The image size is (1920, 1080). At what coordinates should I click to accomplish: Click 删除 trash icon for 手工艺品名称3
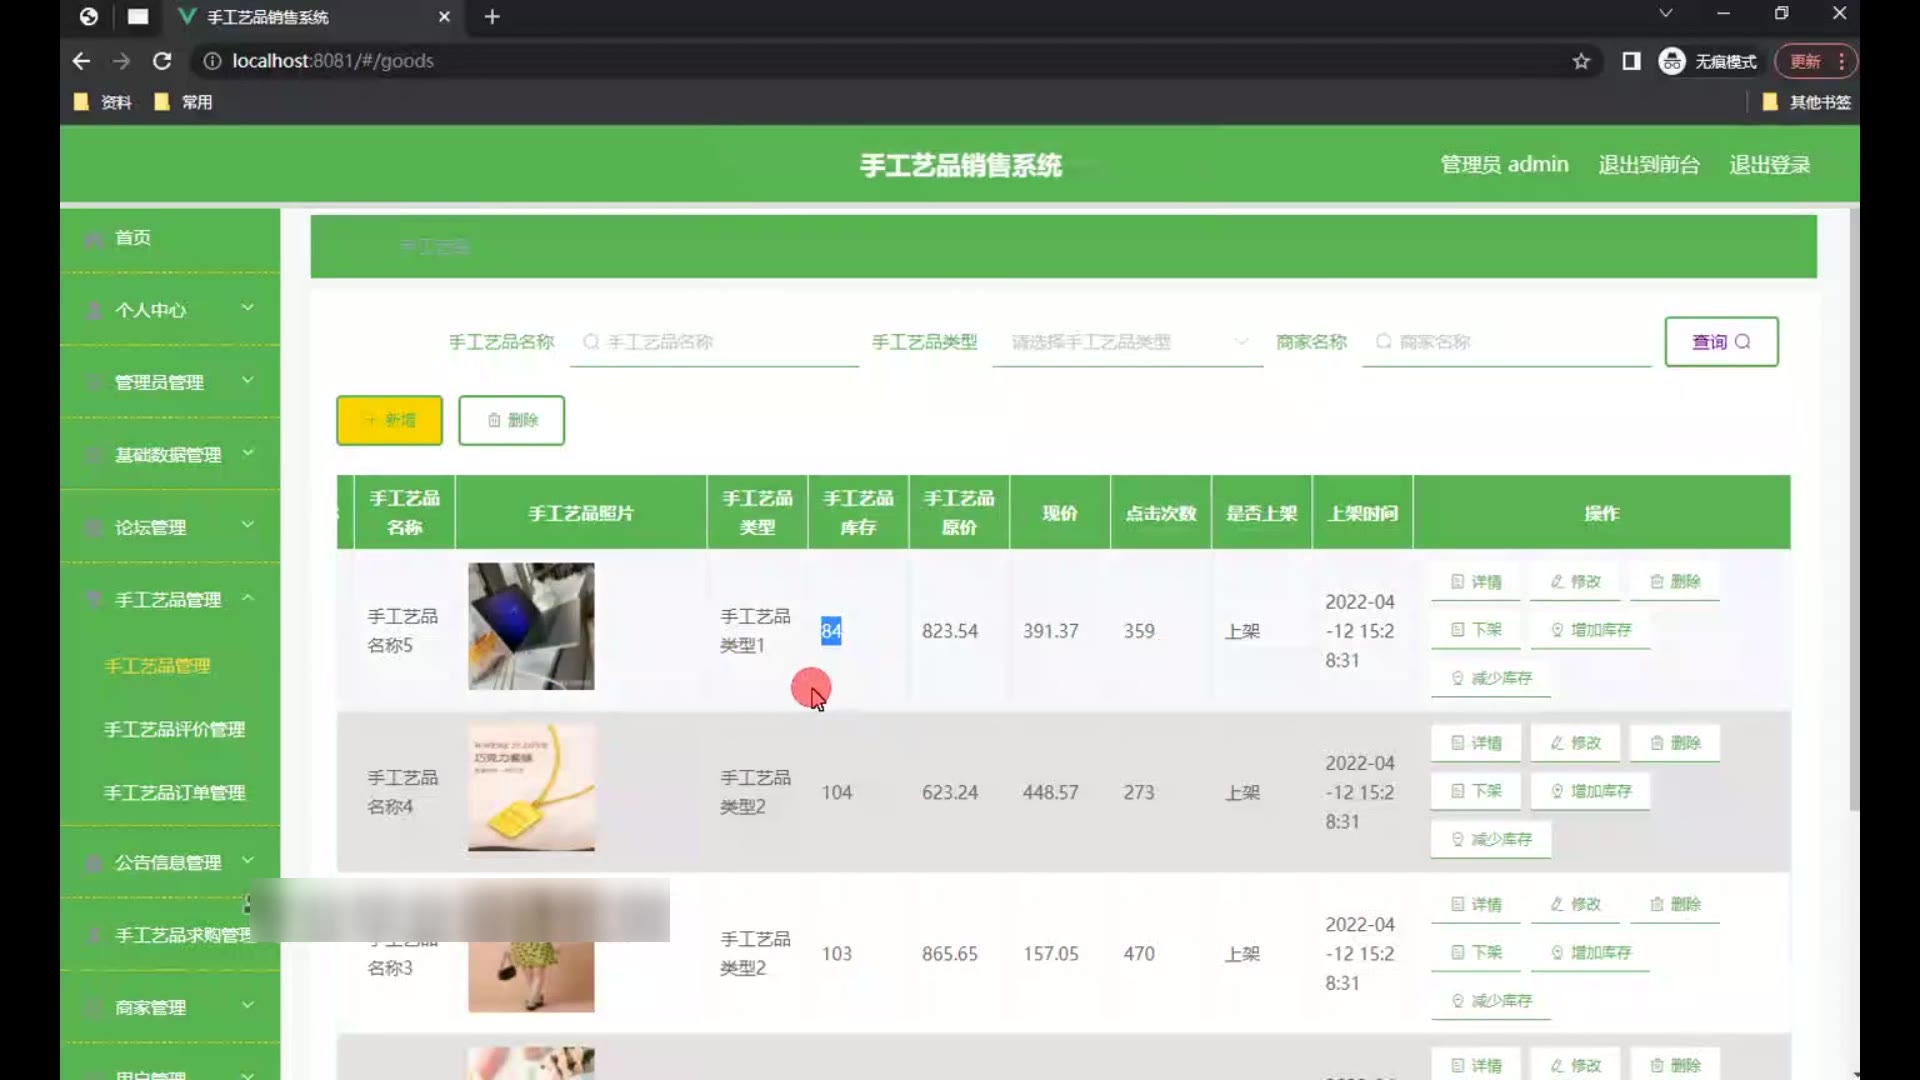click(1657, 904)
